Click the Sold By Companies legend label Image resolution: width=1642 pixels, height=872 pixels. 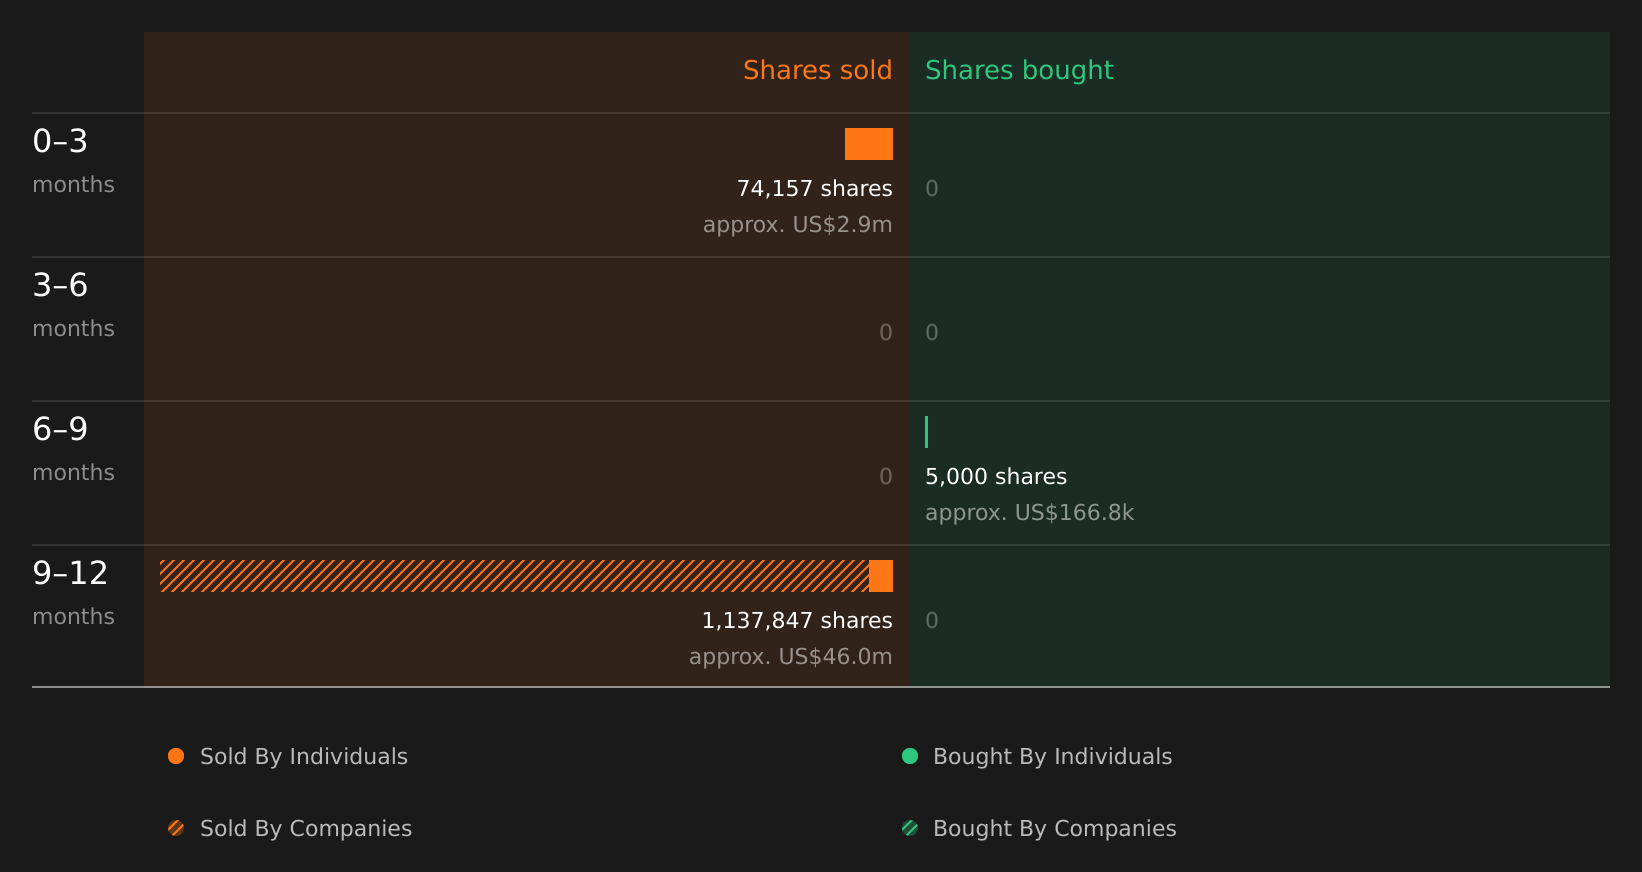click(x=306, y=829)
